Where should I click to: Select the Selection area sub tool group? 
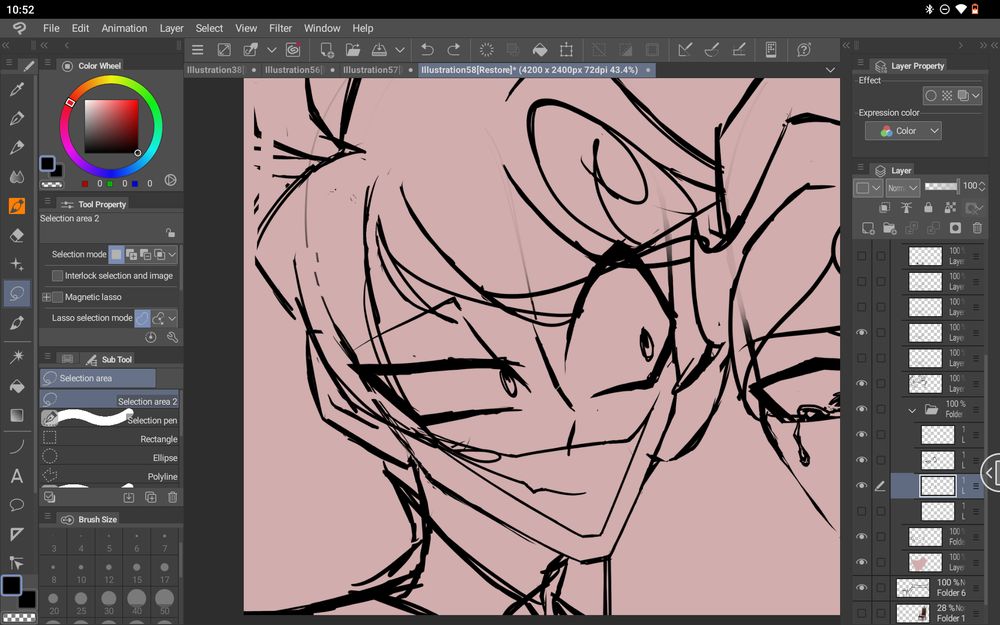[x=98, y=378]
